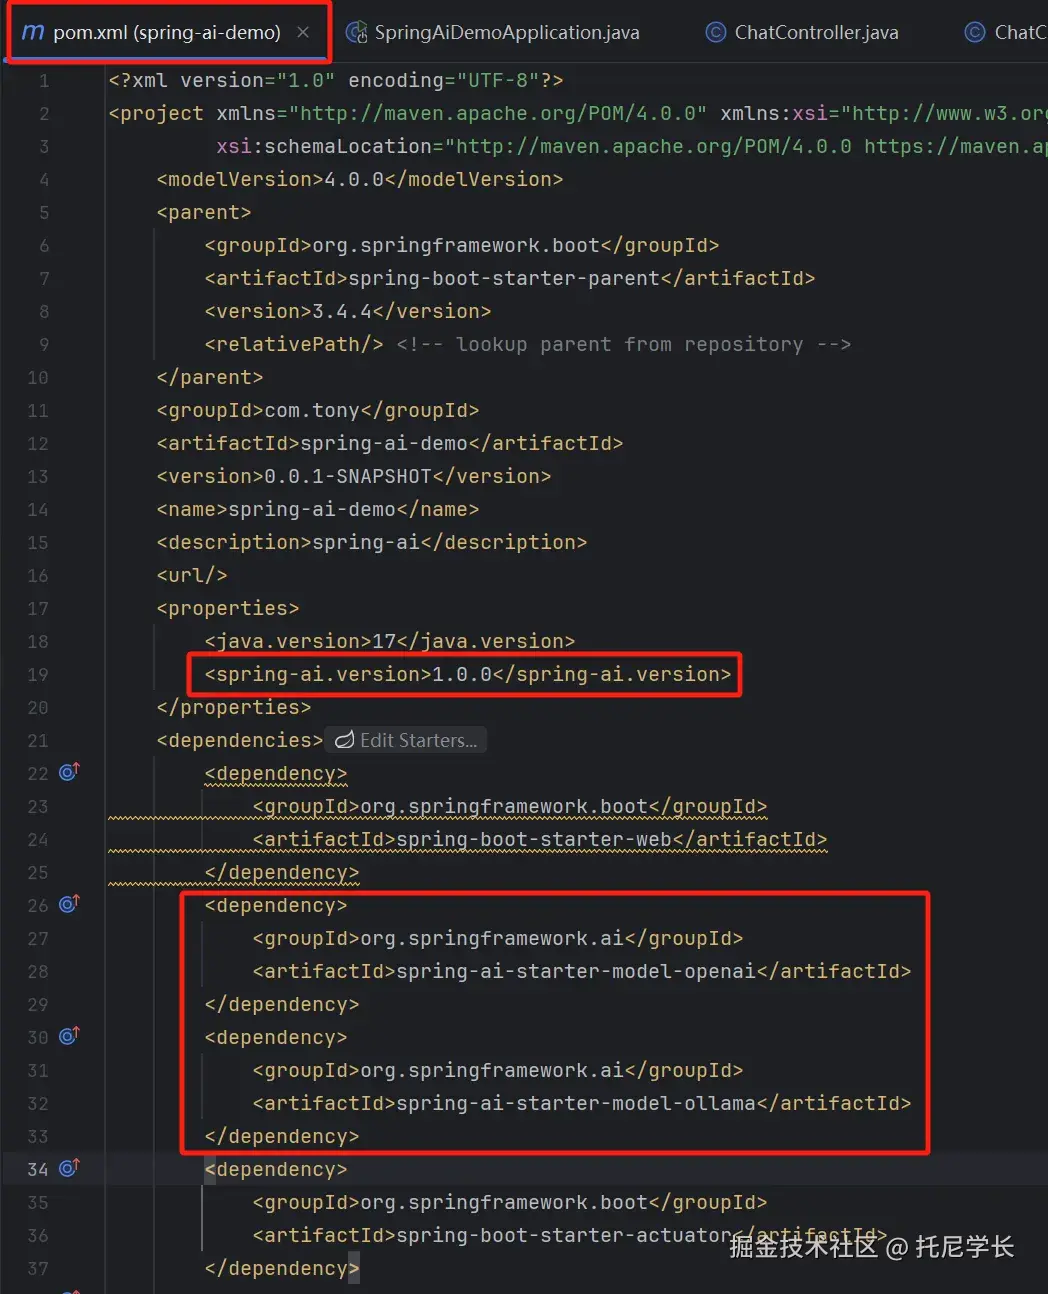Image resolution: width=1048 pixels, height=1294 pixels.
Task: Click the parent version 3.4.4 text
Action: [x=342, y=311]
